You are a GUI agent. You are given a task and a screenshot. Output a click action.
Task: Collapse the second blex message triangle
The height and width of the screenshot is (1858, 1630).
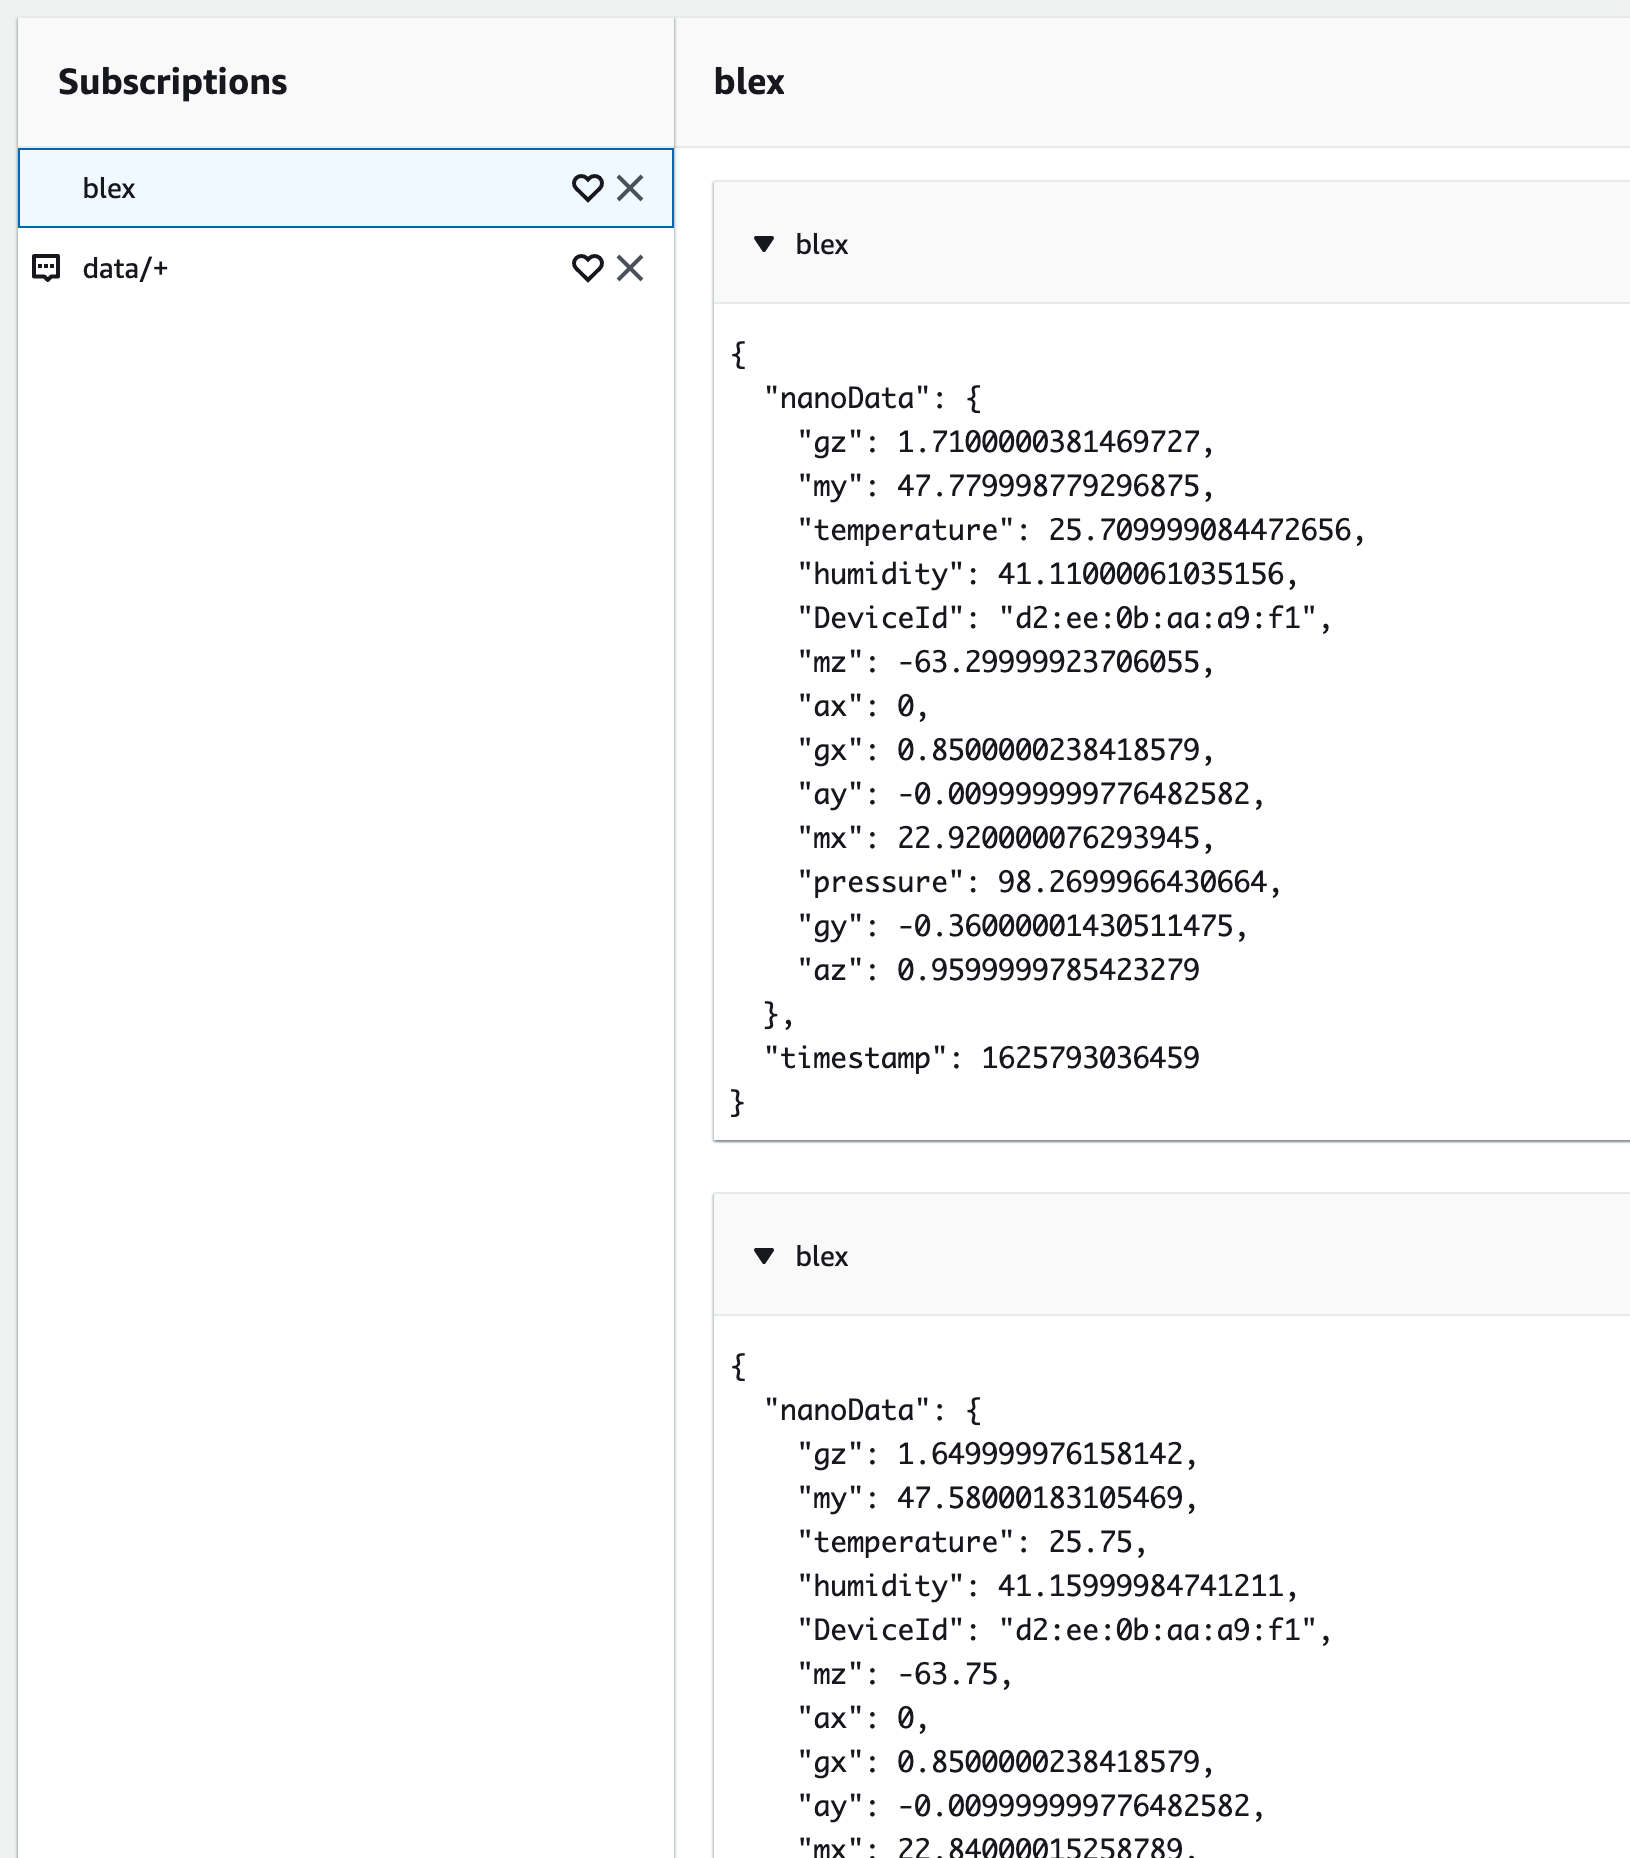click(764, 1256)
